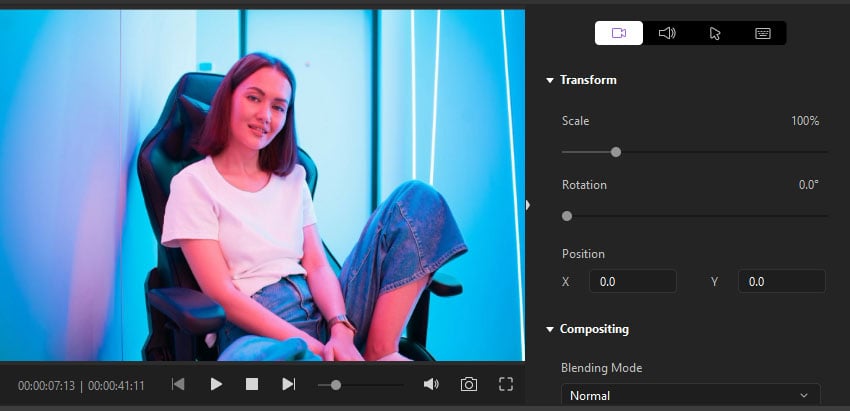Select the keyboard properties tab icon

tap(763, 33)
